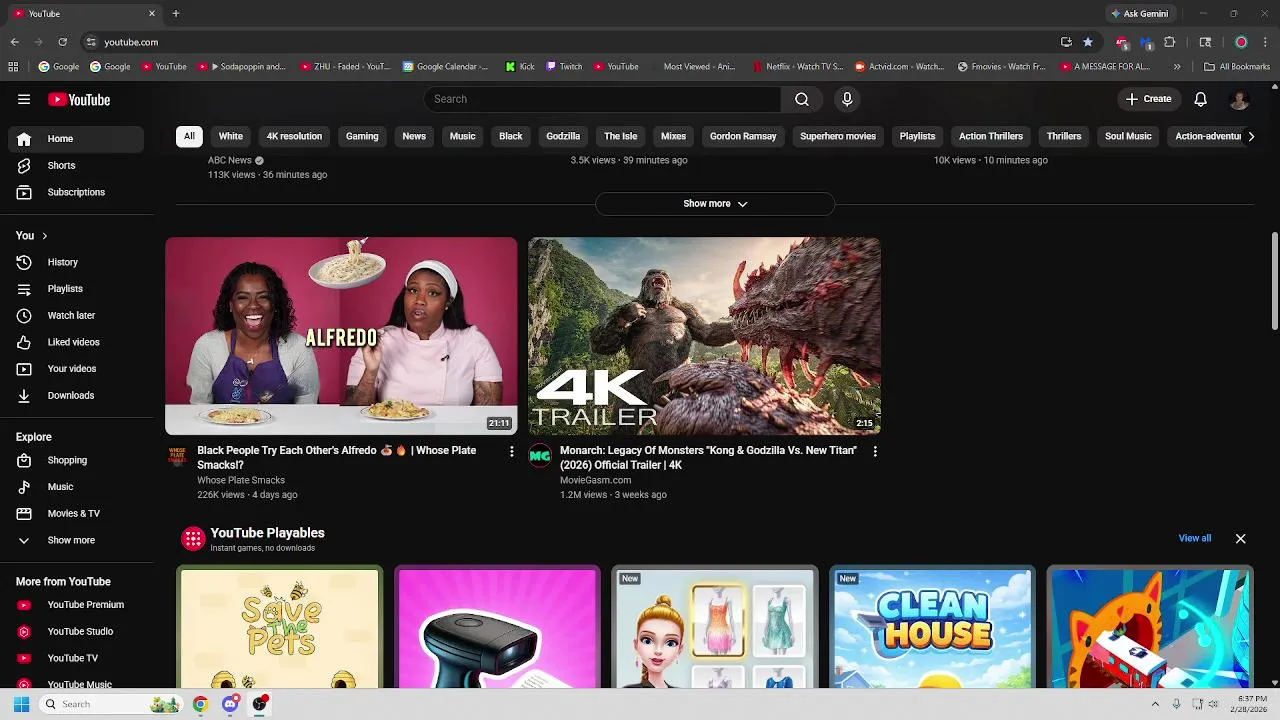Expand the You section chevron
Screen dimensions: 1280x720
pyautogui.click(x=44, y=236)
